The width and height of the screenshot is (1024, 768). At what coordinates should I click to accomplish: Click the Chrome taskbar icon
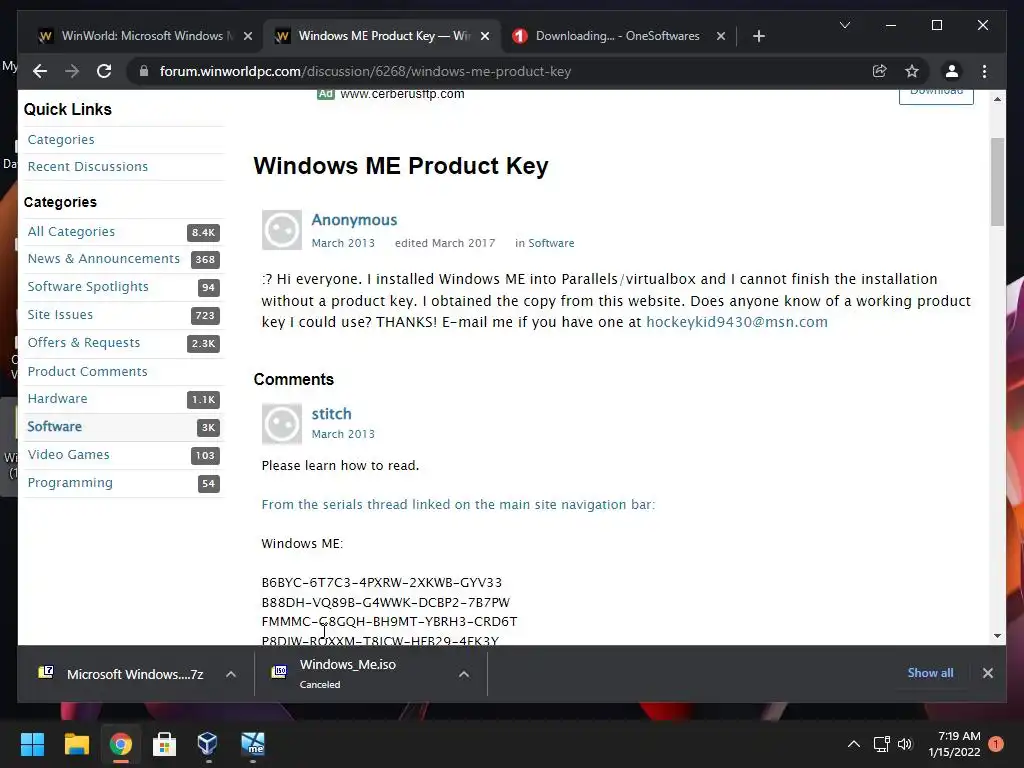tap(120, 744)
